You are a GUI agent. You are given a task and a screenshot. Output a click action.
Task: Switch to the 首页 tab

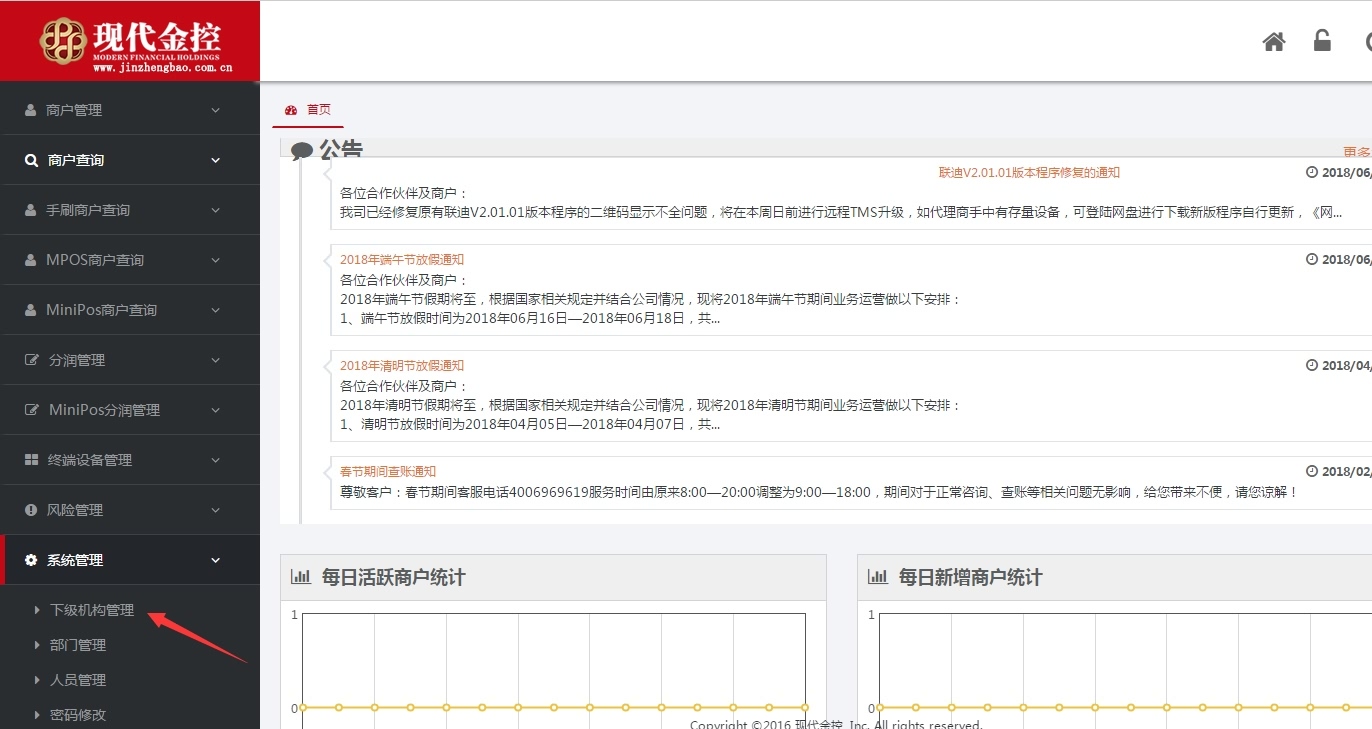click(x=308, y=110)
